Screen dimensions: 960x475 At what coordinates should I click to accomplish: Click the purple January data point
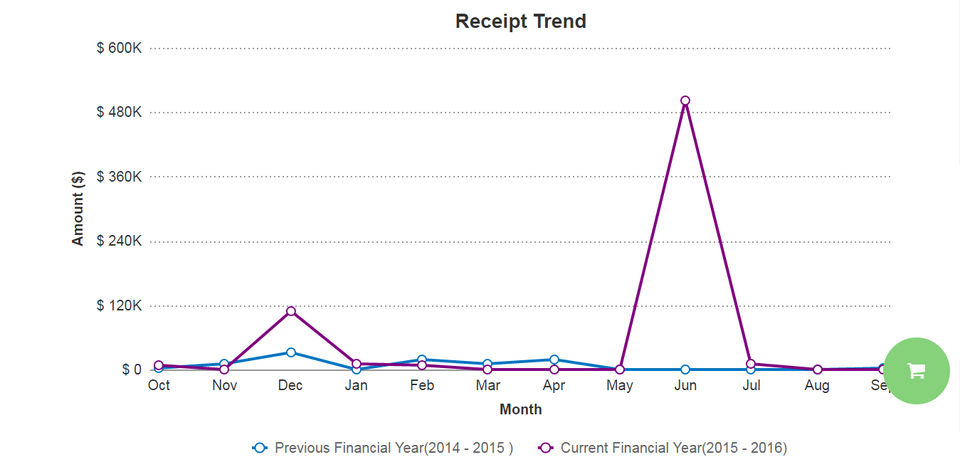click(x=356, y=364)
